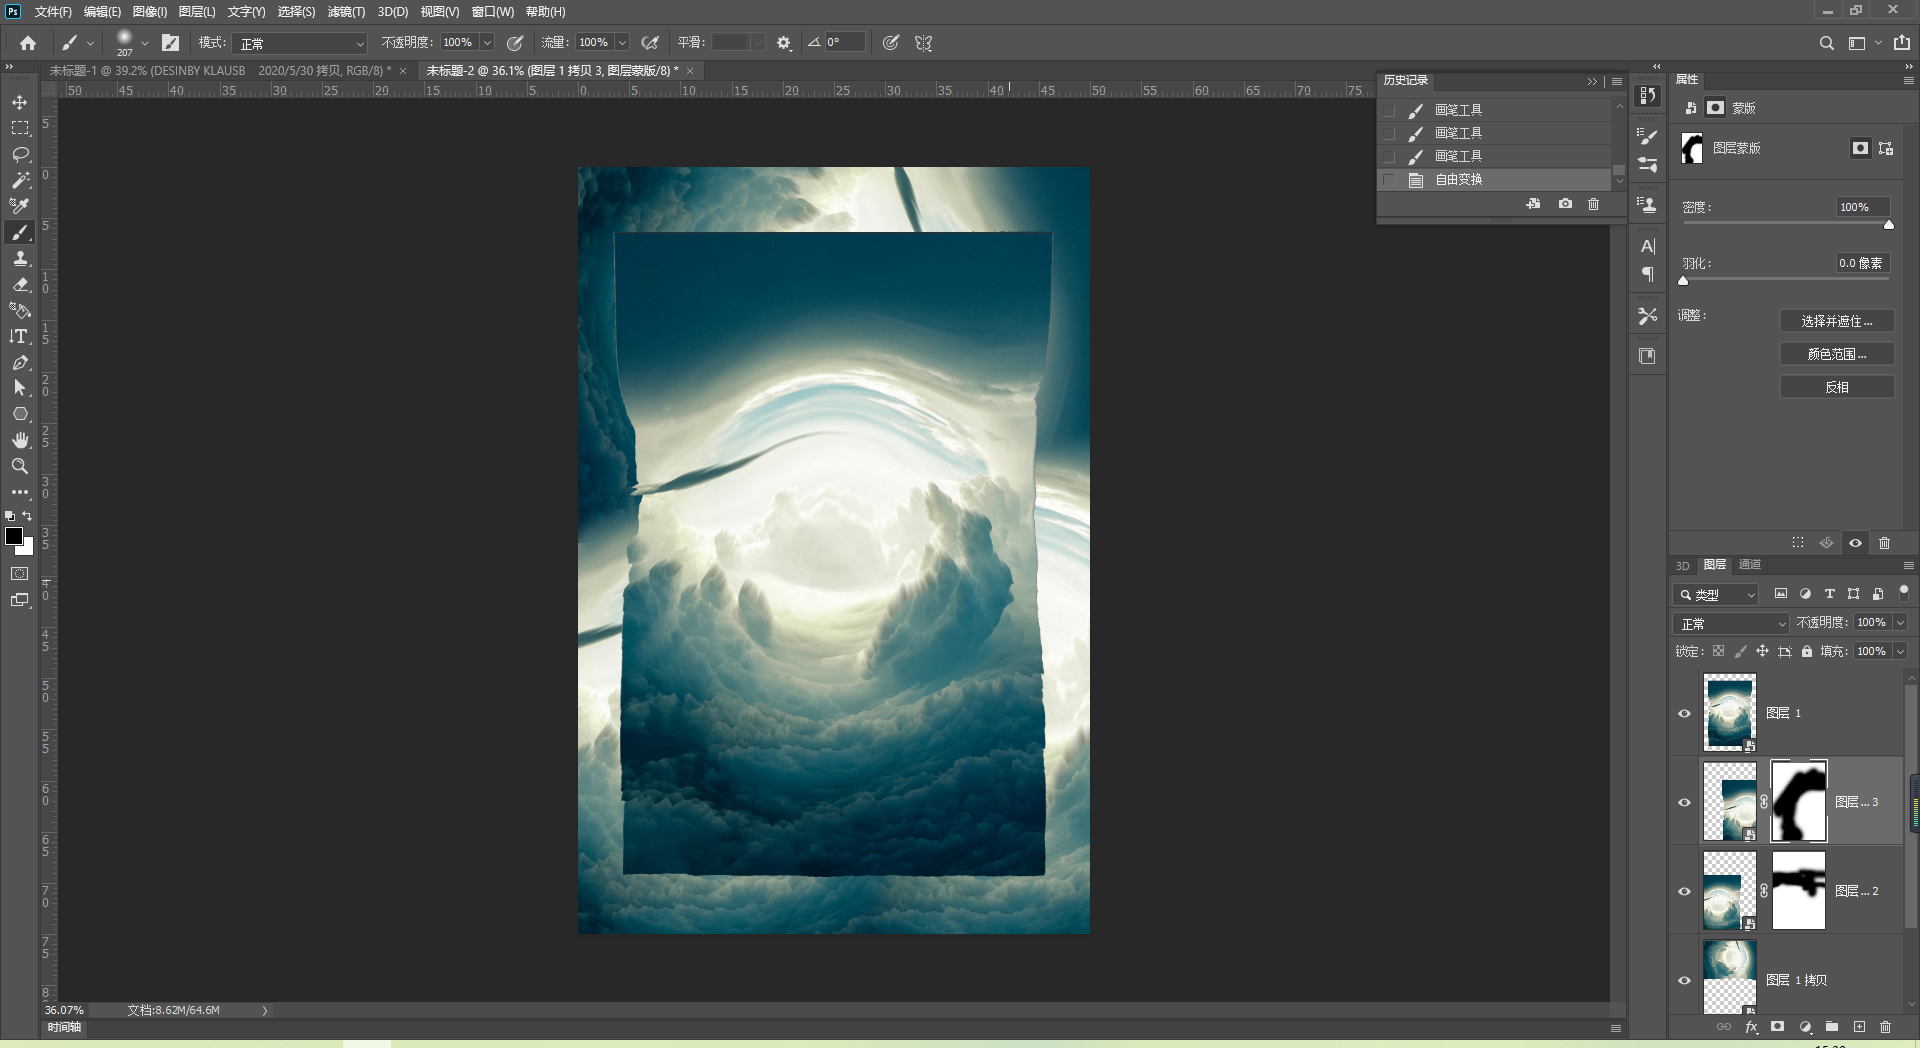Click the 反相 invert button
Viewport: 1920px width, 1048px height.
[1837, 387]
